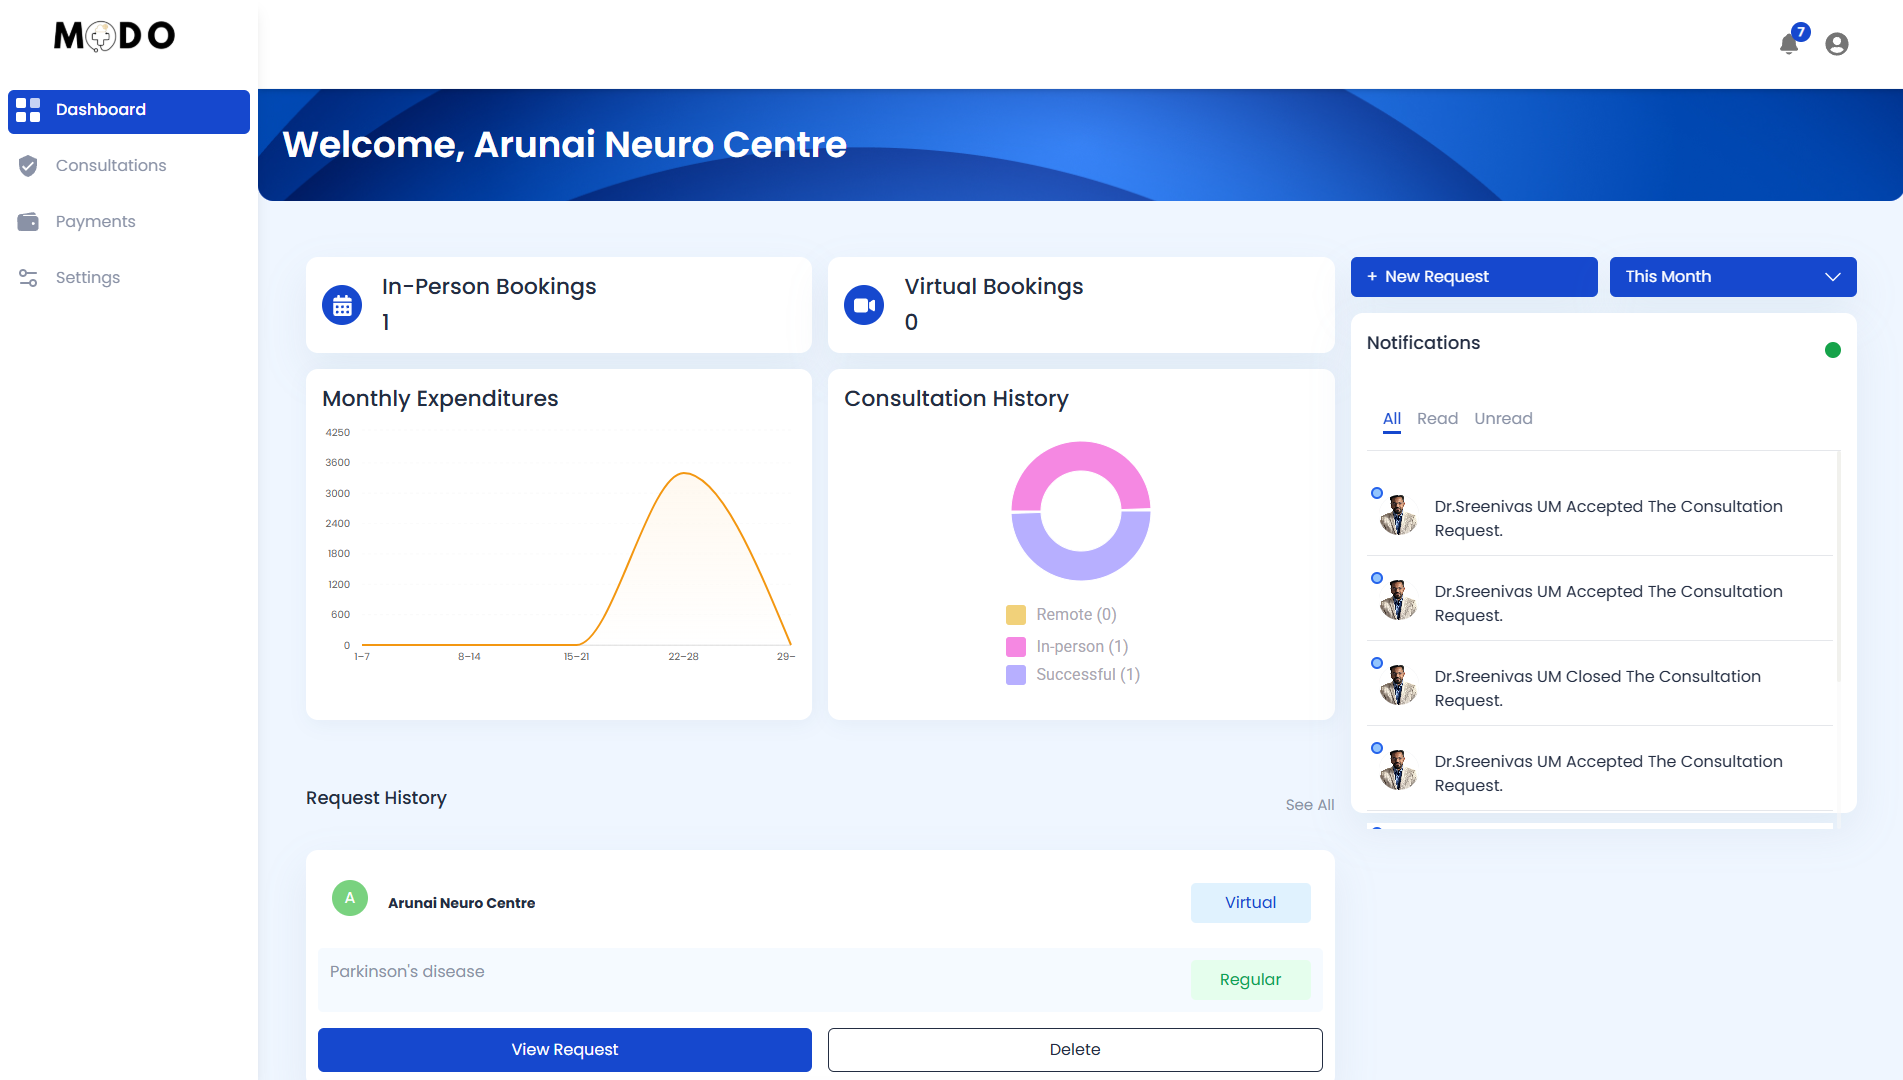This screenshot has width=1903, height=1080.
Task: Click the In-Person Bookings calendar icon
Action: pyautogui.click(x=342, y=306)
